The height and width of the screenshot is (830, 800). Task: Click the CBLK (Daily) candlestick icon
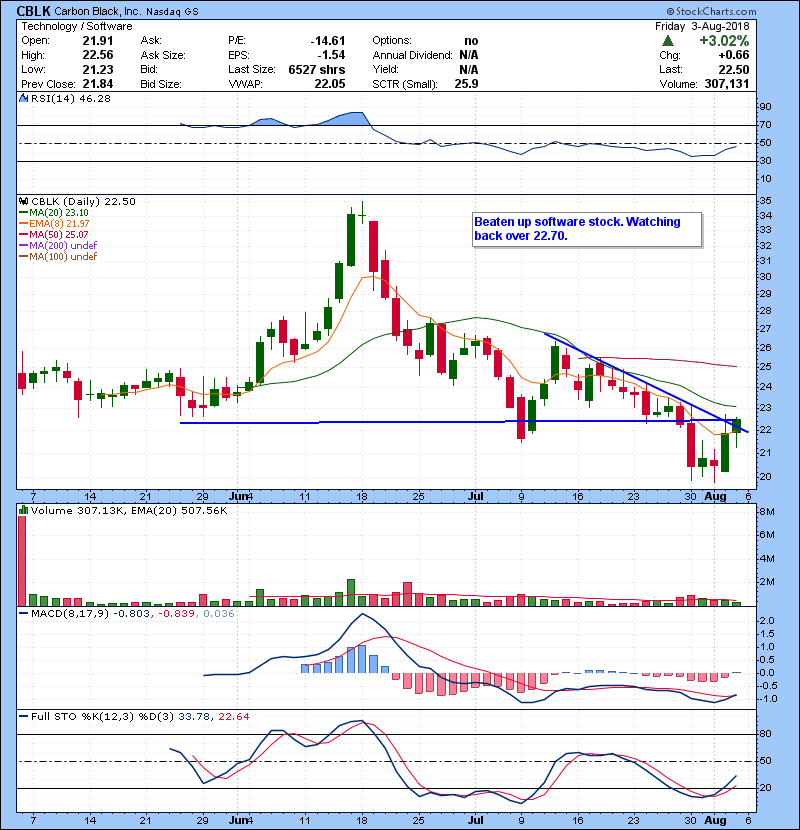tap(23, 202)
